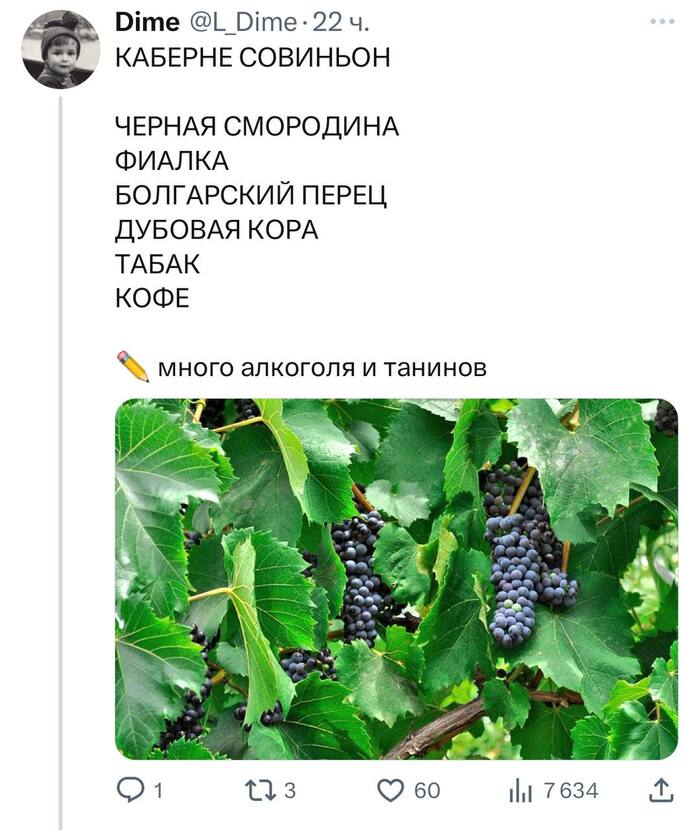Viewport: 700px width, 830px height.
Task: Click the retweet count number 3
Action: 290,791
